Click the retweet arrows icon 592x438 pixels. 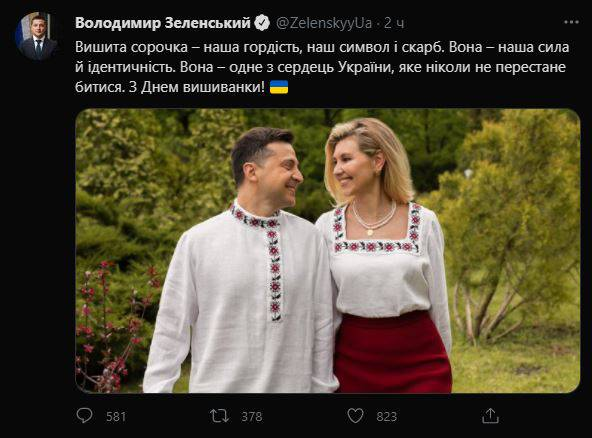pyautogui.click(x=219, y=416)
